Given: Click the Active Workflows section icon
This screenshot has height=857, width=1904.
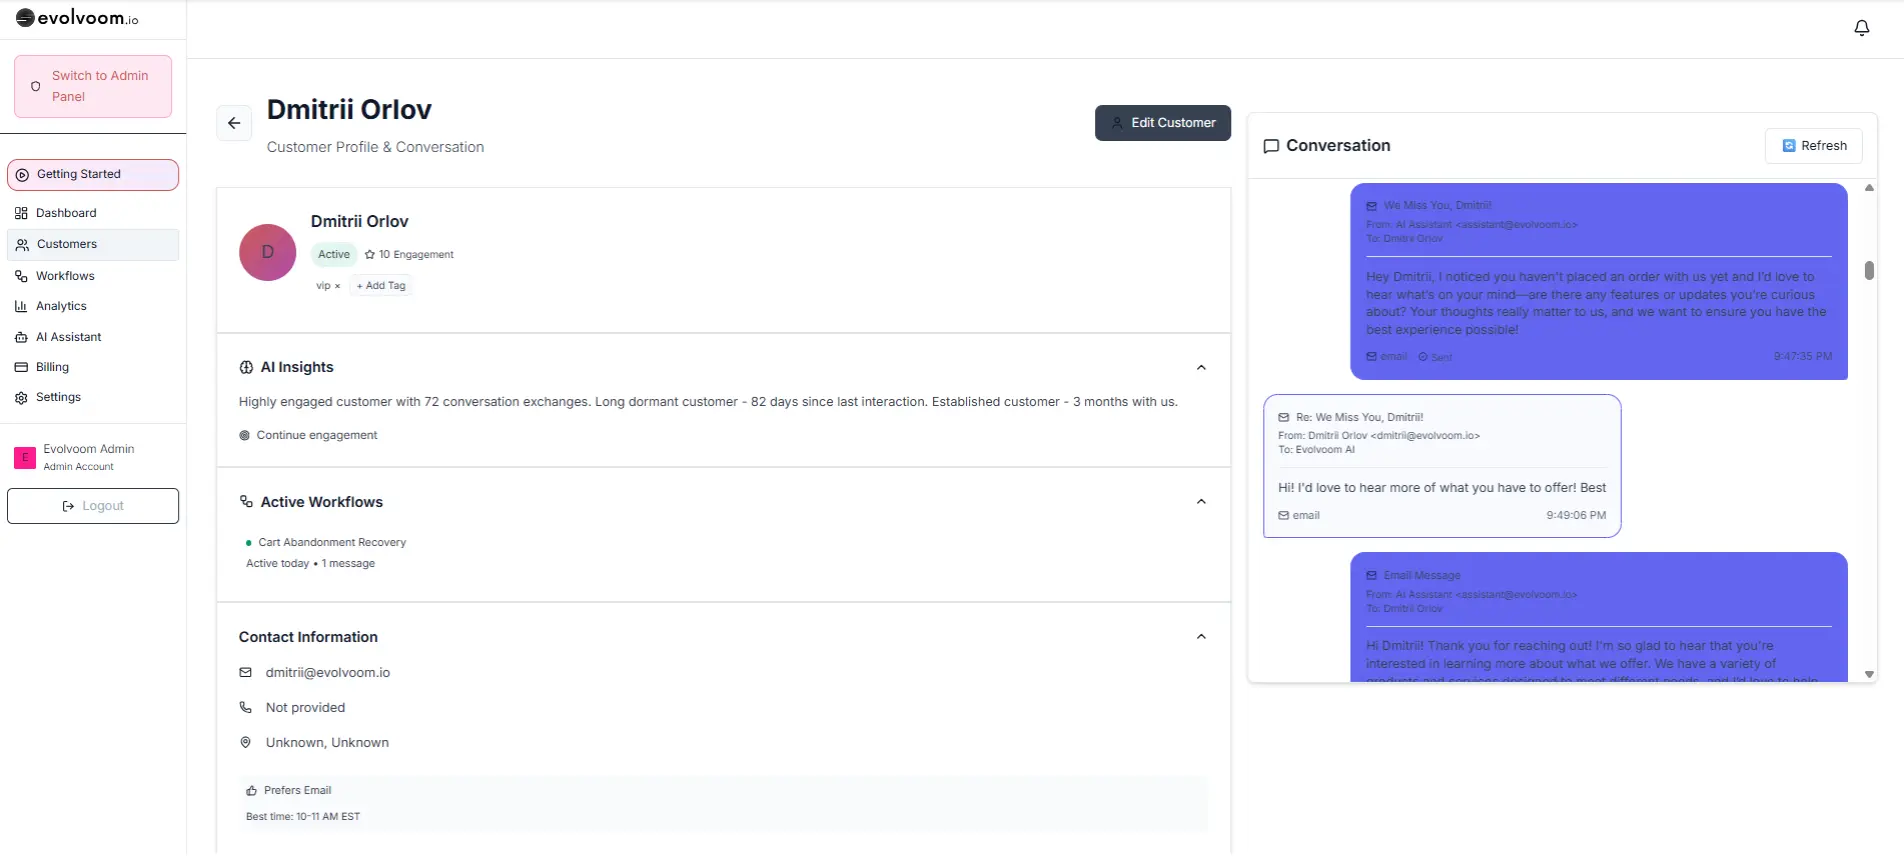Looking at the screenshot, I should pyautogui.click(x=246, y=502).
